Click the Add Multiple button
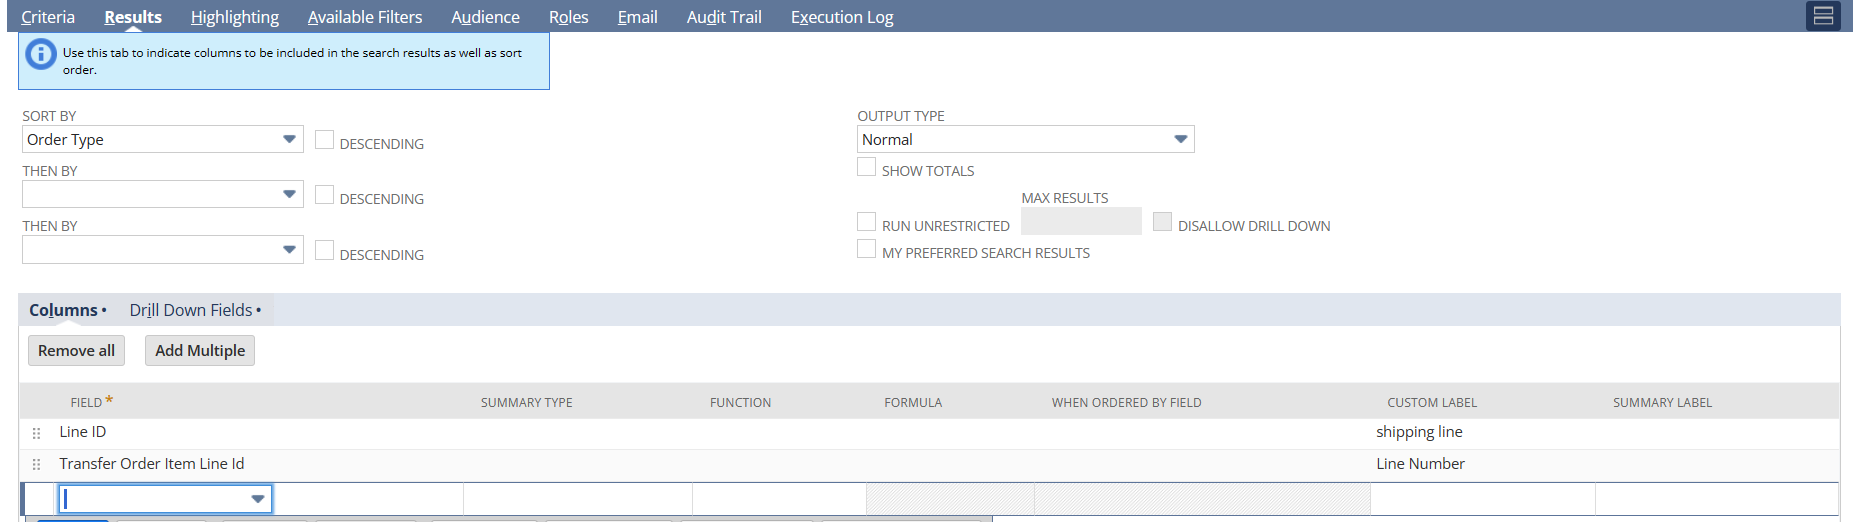This screenshot has width=1869, height=522. point(200,351)
